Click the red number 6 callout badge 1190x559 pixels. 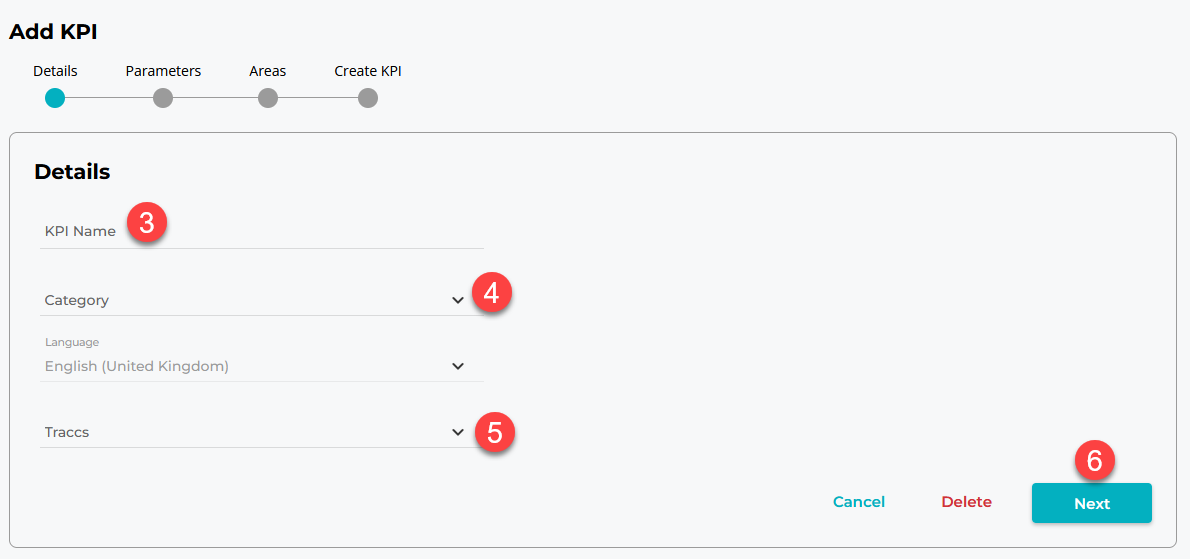pyautogui.click(x=1094, y=461)
